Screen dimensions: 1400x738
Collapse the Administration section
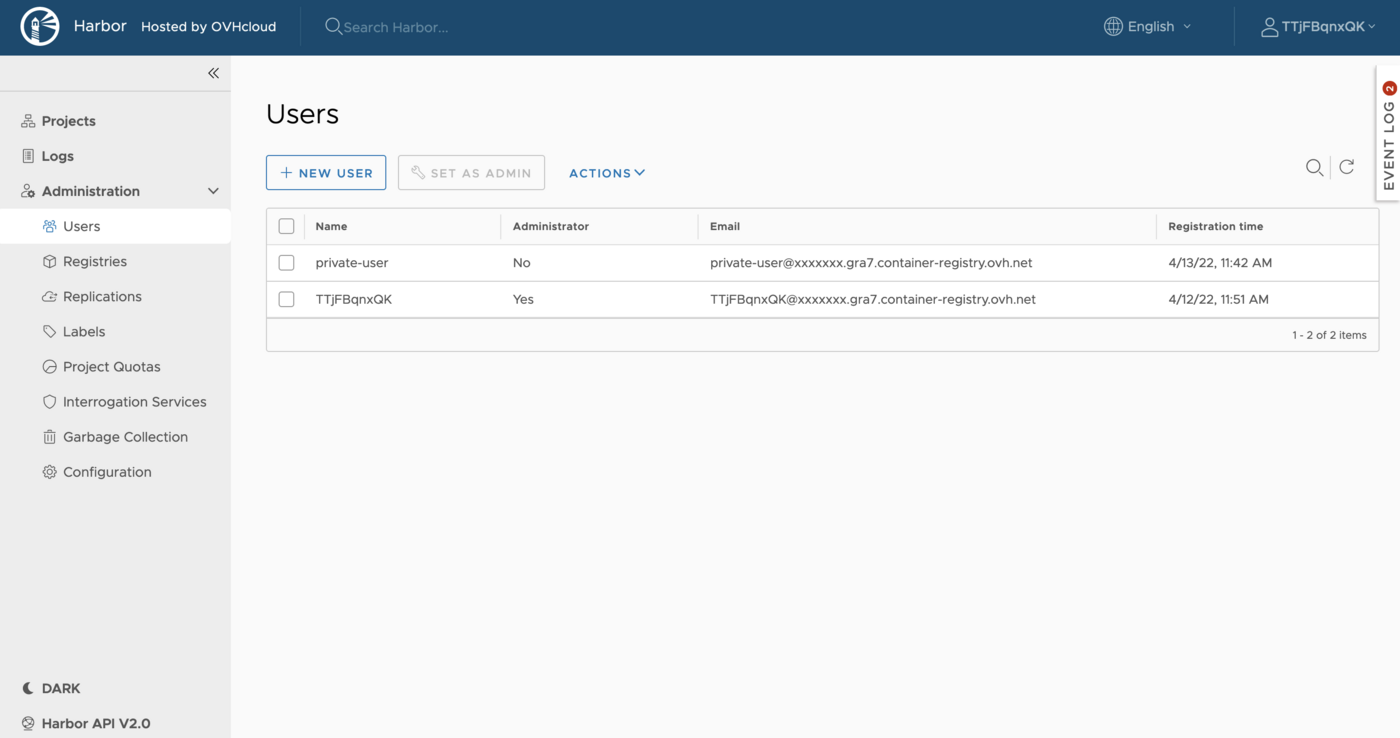(213, 190)
